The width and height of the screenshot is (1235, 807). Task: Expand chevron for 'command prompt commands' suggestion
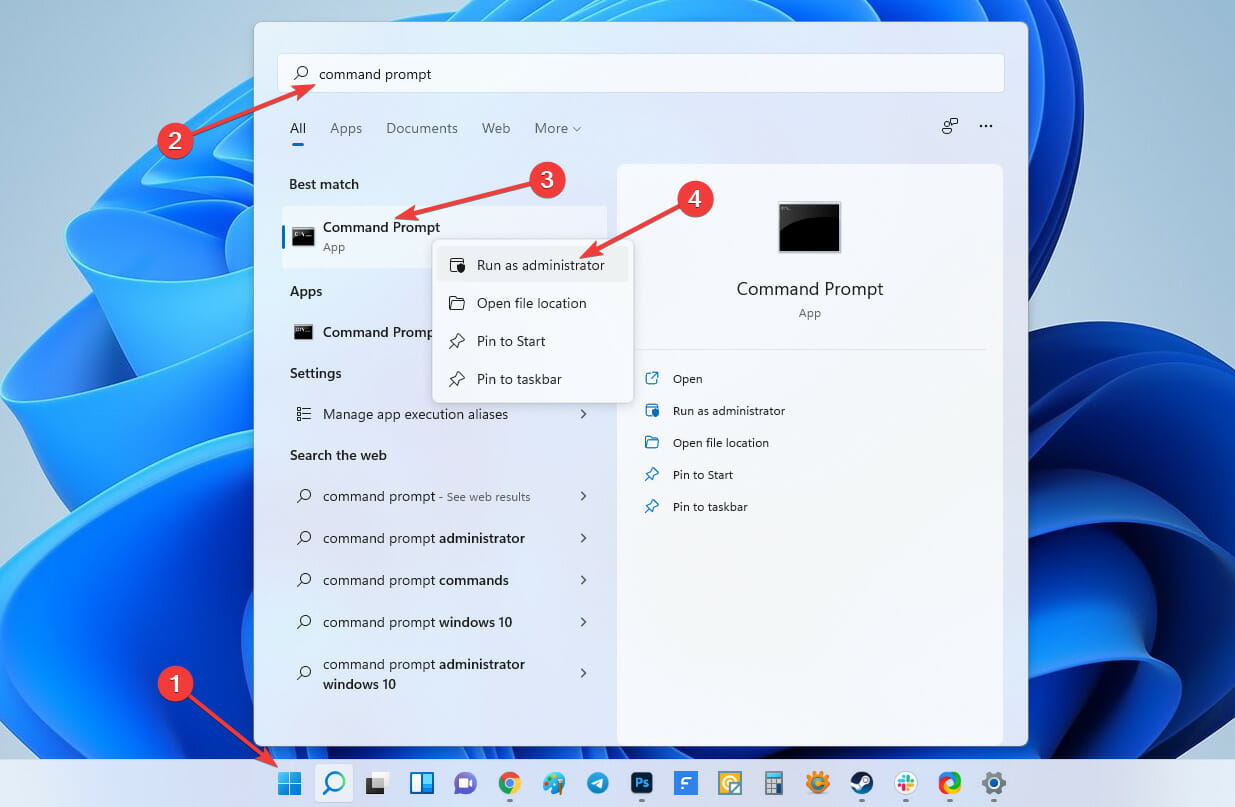pyautogui.click(x=583, y=580)
